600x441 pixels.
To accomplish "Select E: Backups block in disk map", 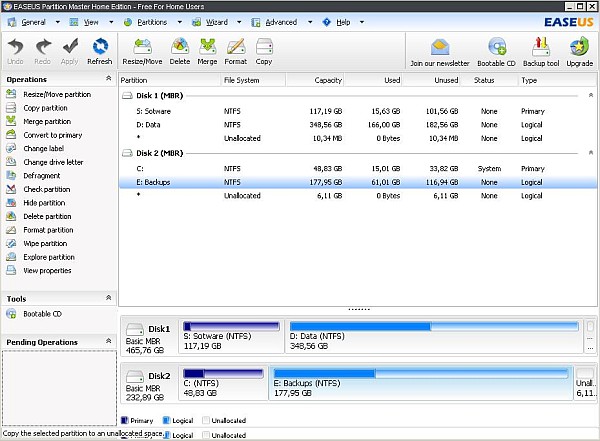I will click(x=421, y=384).
